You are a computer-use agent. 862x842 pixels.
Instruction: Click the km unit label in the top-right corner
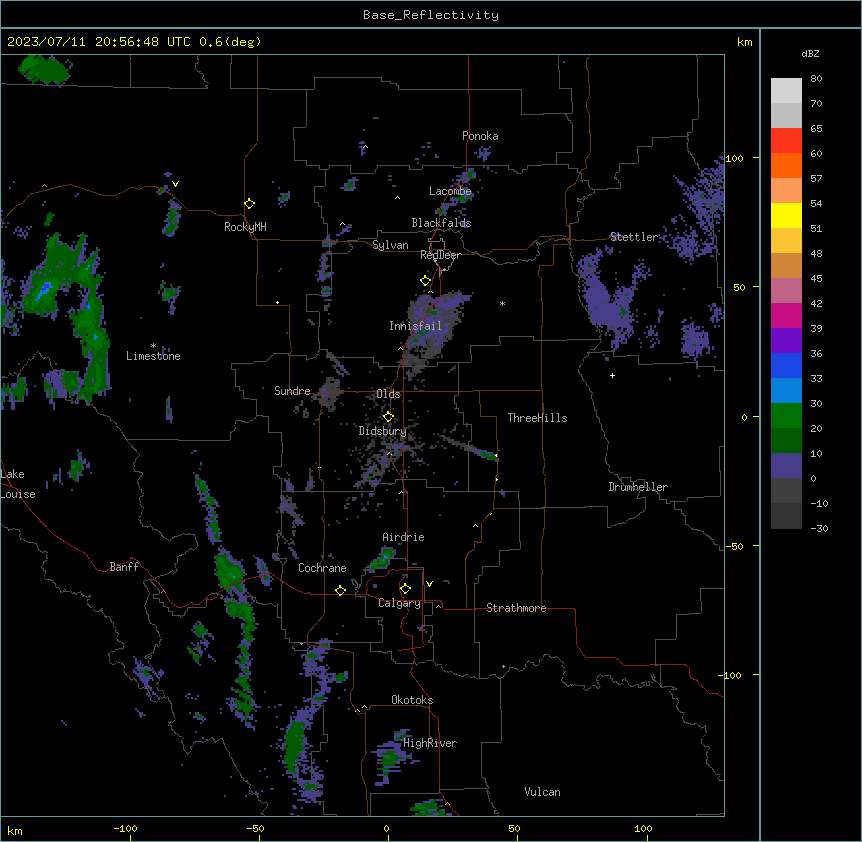pos(744,42)
